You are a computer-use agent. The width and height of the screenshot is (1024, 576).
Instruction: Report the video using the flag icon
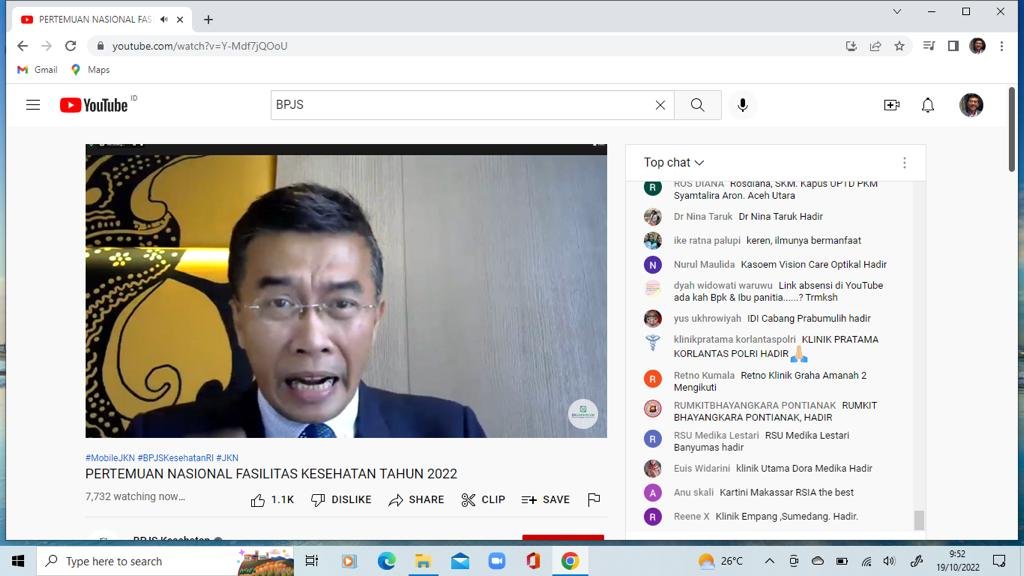[x=594, y=500]
